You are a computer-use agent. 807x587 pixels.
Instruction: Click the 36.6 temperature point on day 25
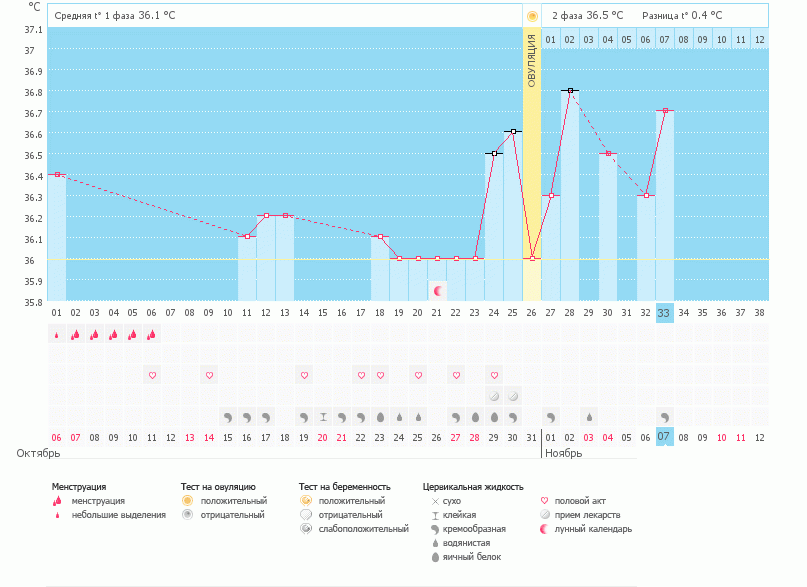[x=513, y=132]
